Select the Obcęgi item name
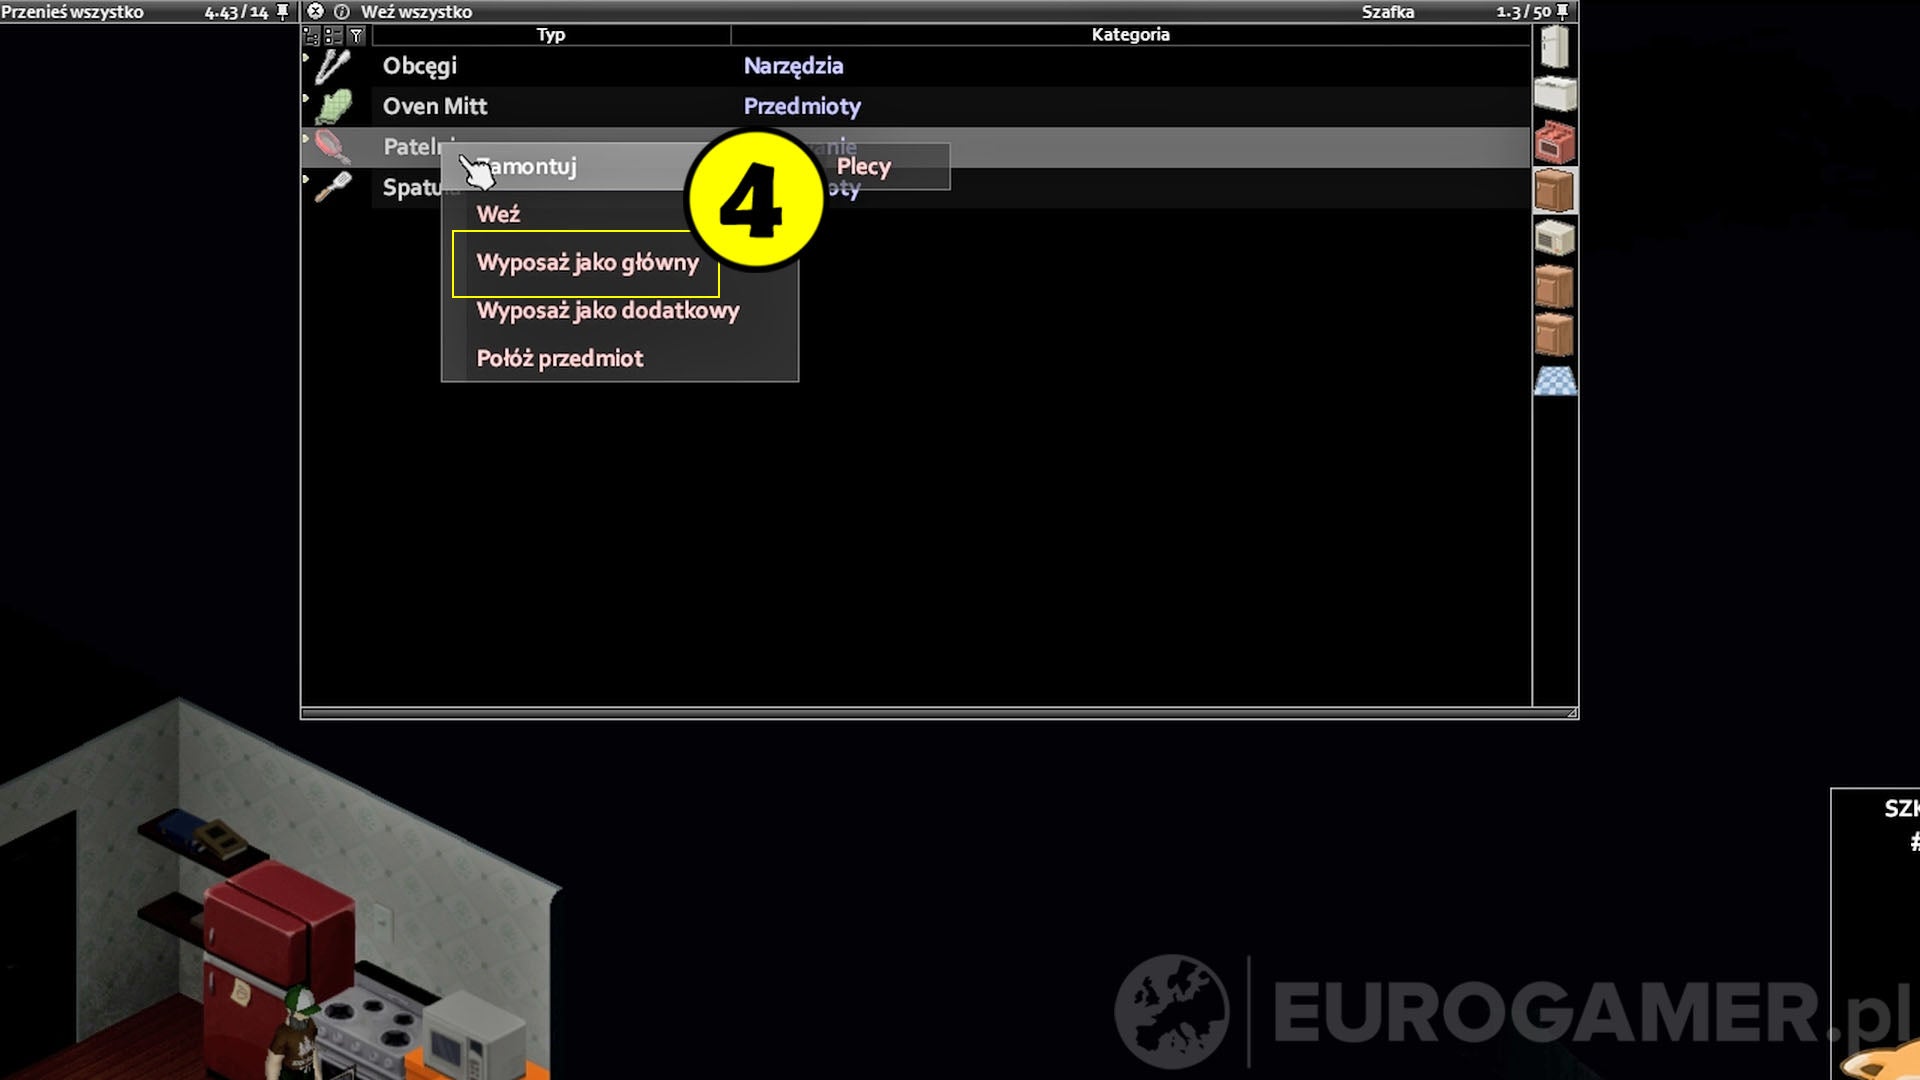Viewport: 1920px width, 1080px height. (420, 66)
